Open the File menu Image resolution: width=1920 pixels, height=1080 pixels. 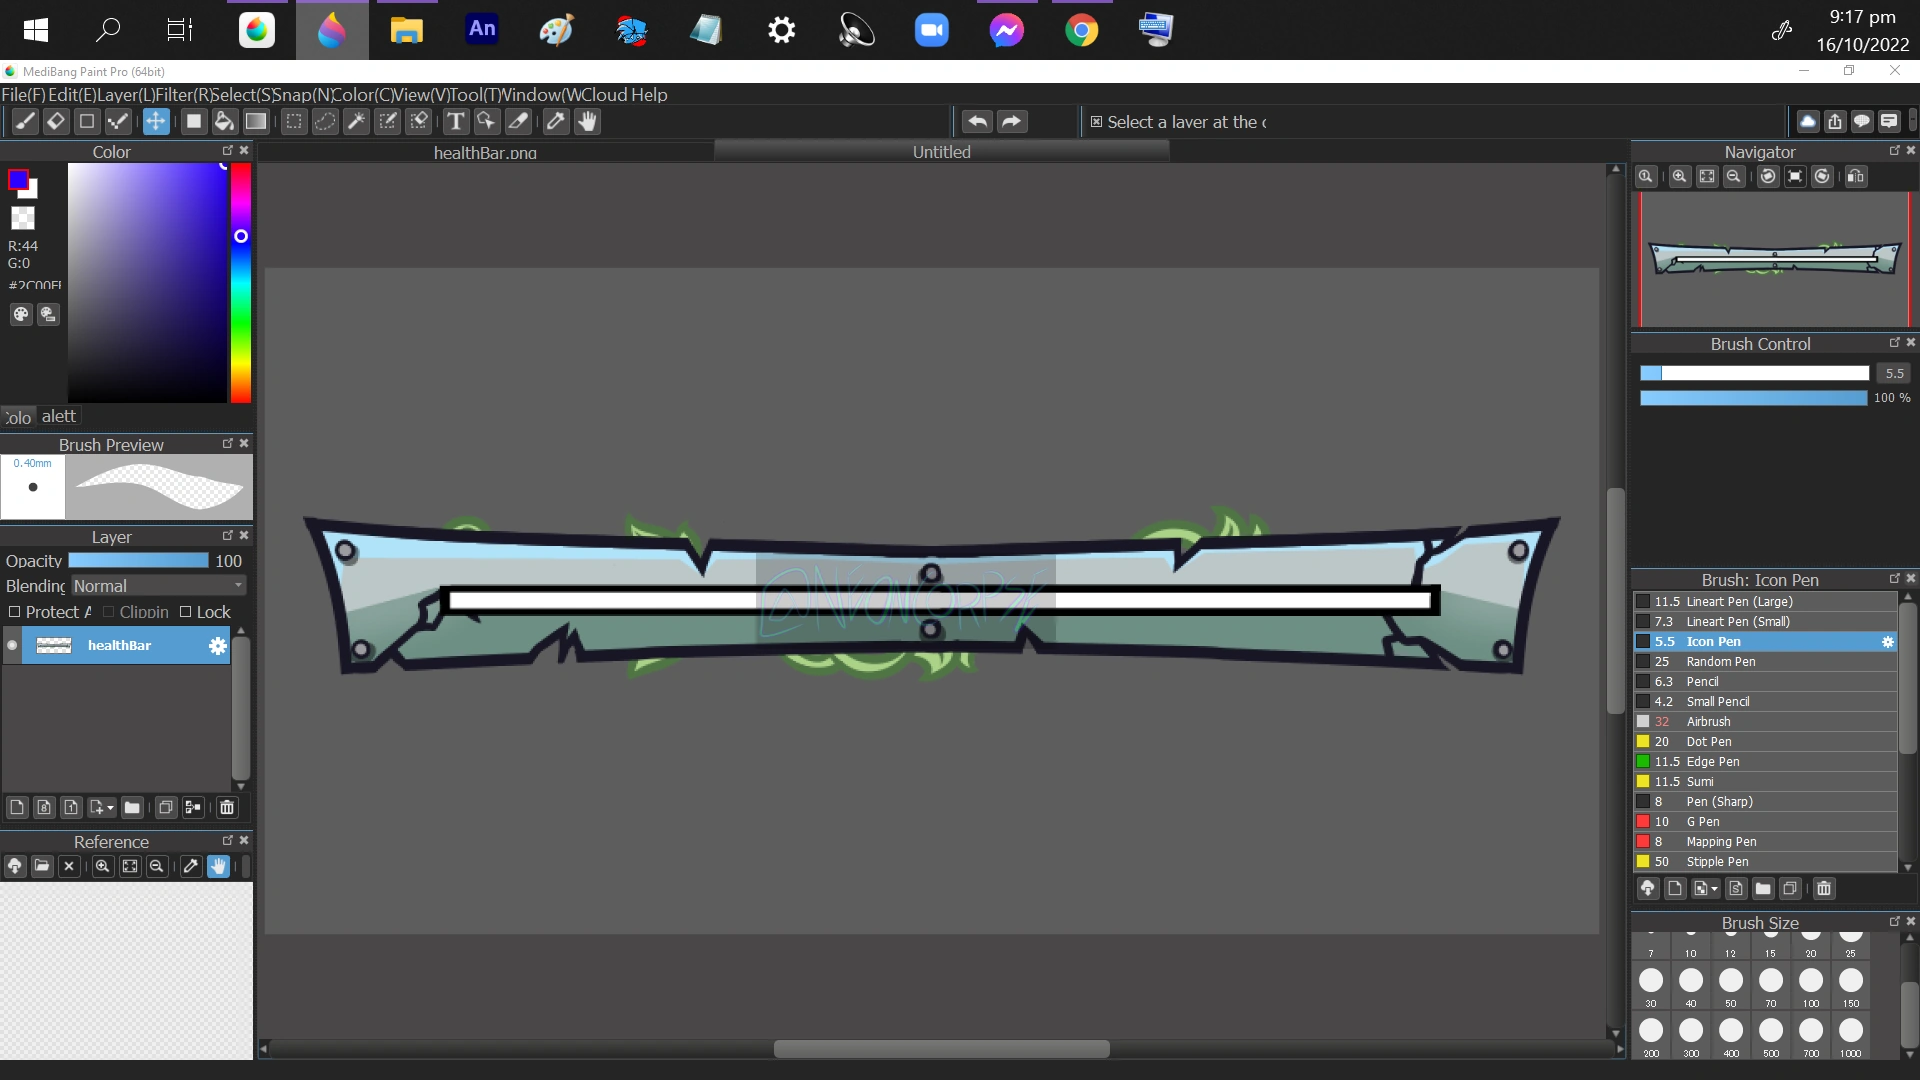coord(22,95)
